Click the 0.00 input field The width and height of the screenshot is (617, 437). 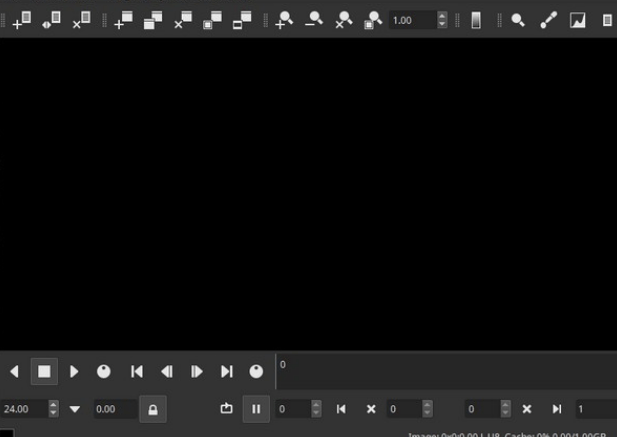(113, 409)
